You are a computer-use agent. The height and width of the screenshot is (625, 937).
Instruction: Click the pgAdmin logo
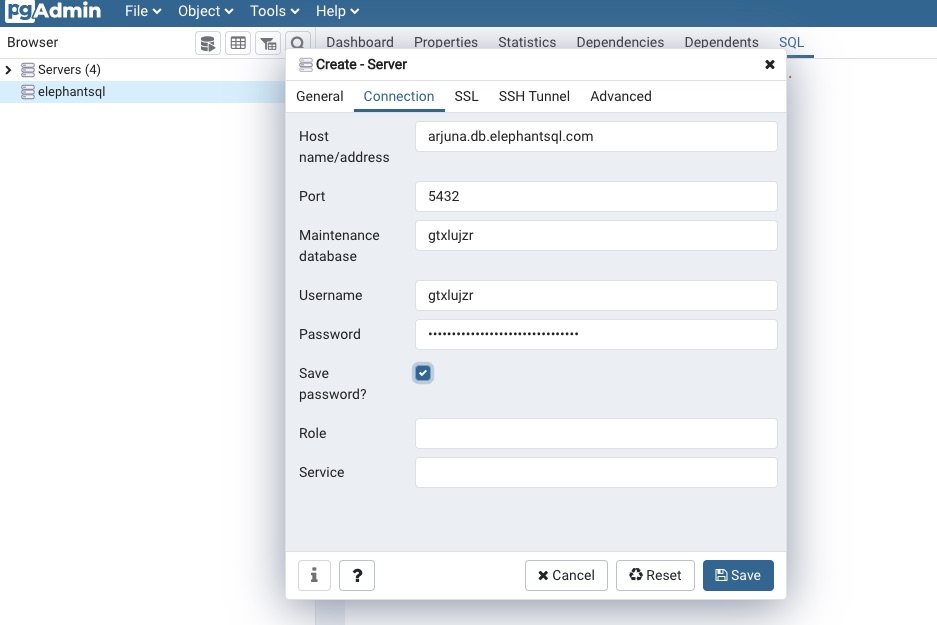coord(54,12)
